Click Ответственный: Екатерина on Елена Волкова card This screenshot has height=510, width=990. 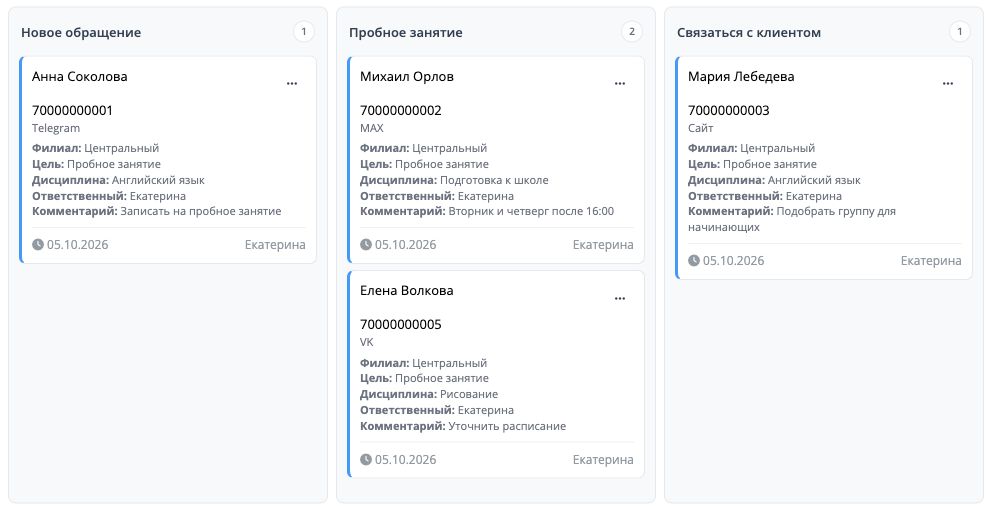pos(437,410)
